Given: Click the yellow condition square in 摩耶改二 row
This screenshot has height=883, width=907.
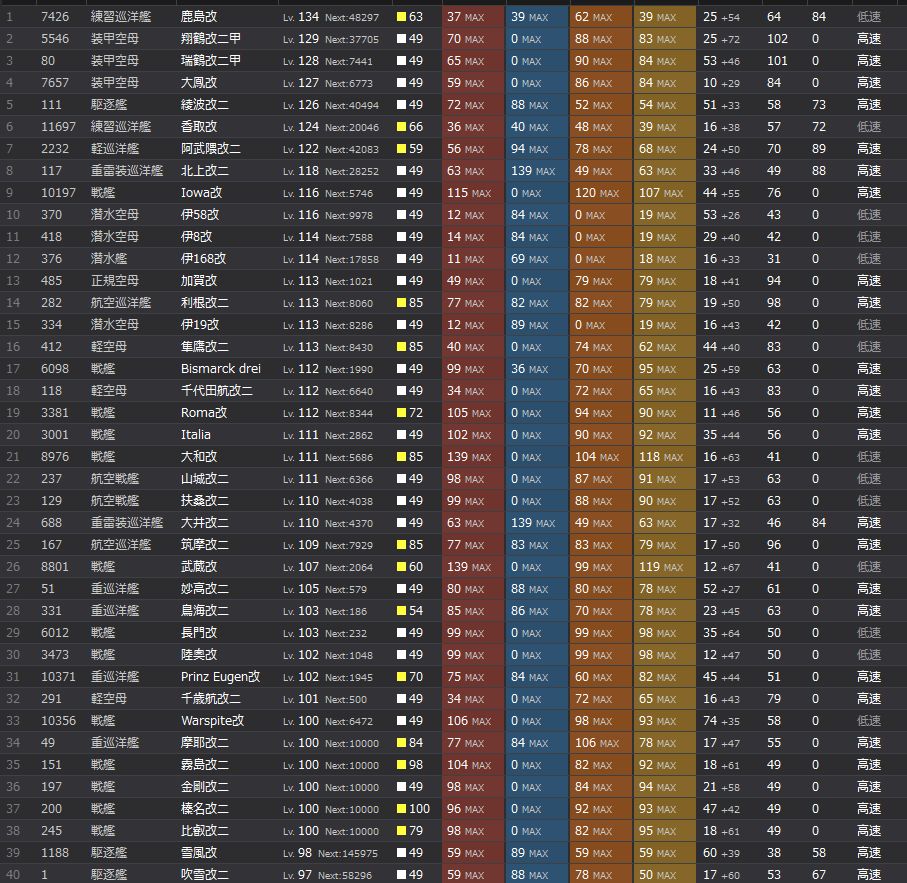Looking at the screenshot, I should point(401,742).
